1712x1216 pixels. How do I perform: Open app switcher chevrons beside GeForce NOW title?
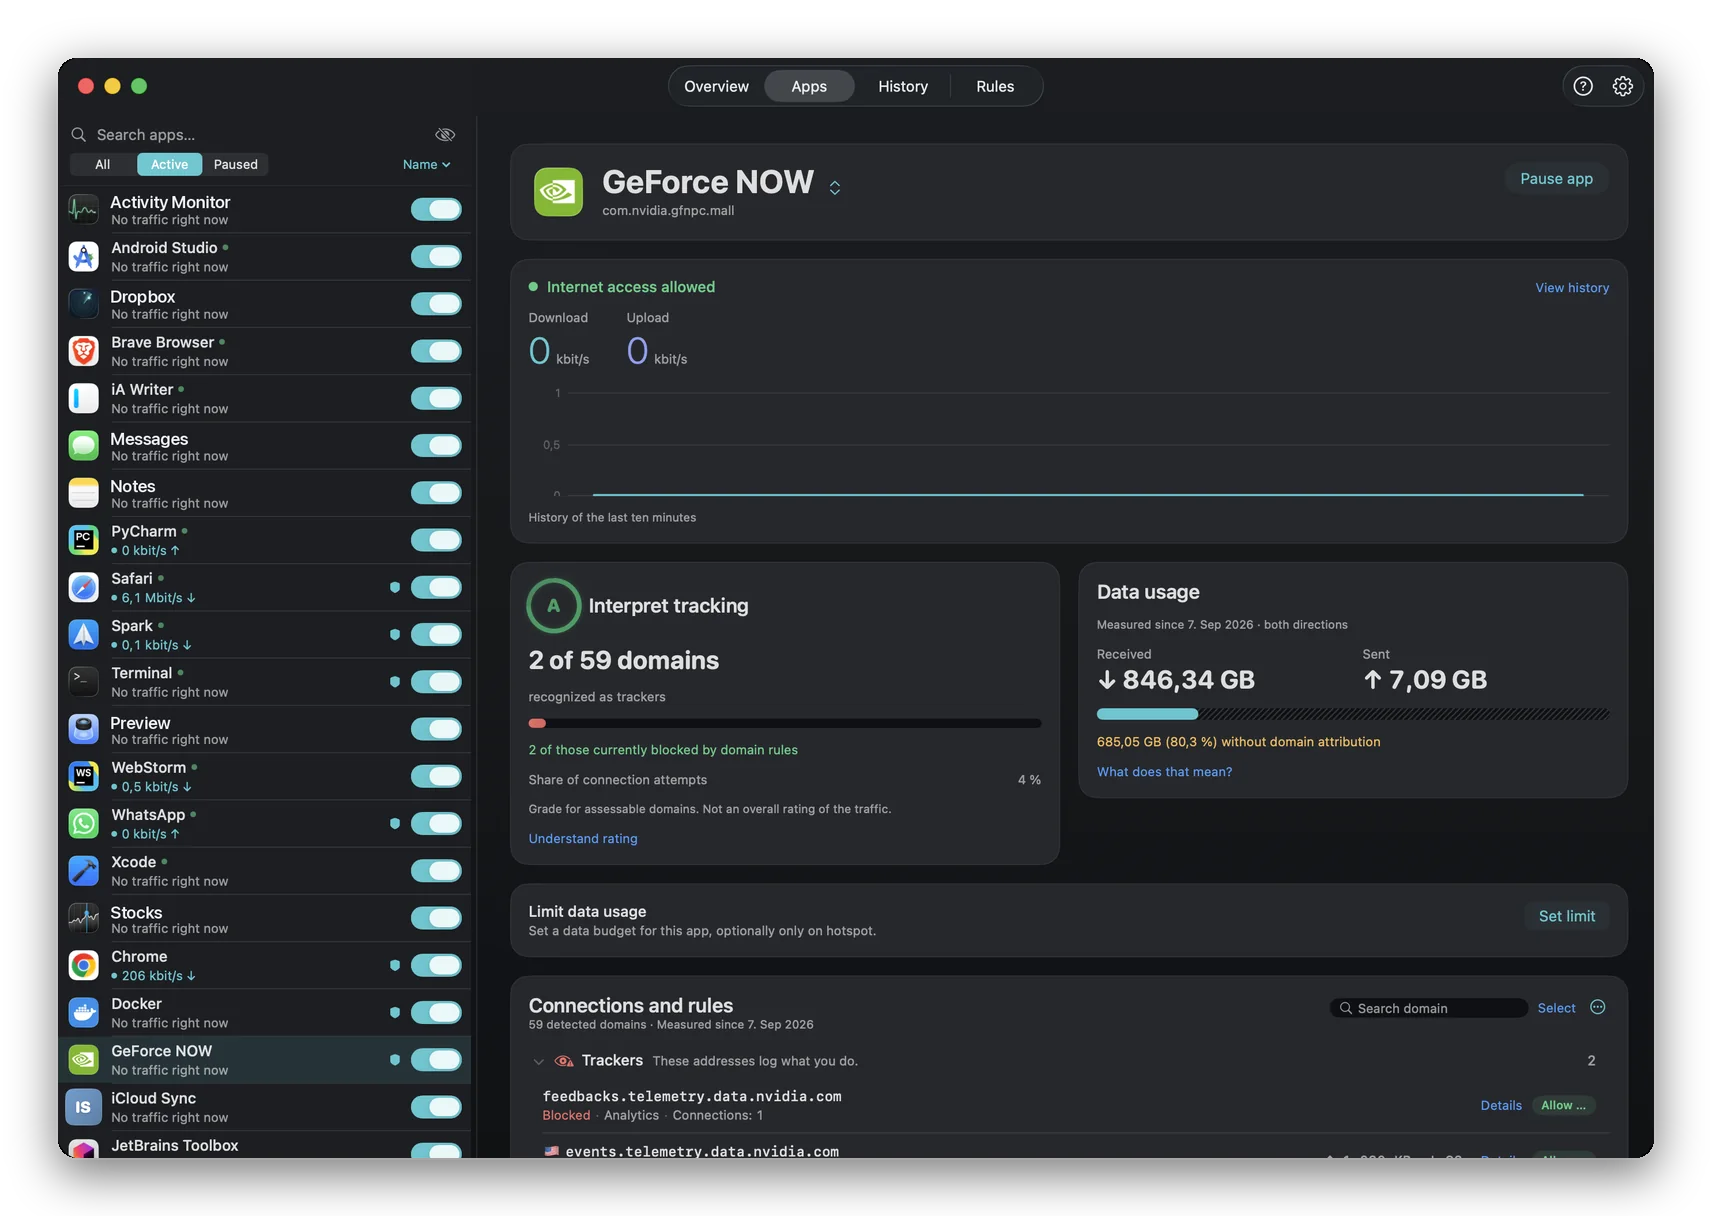[834, 187]
